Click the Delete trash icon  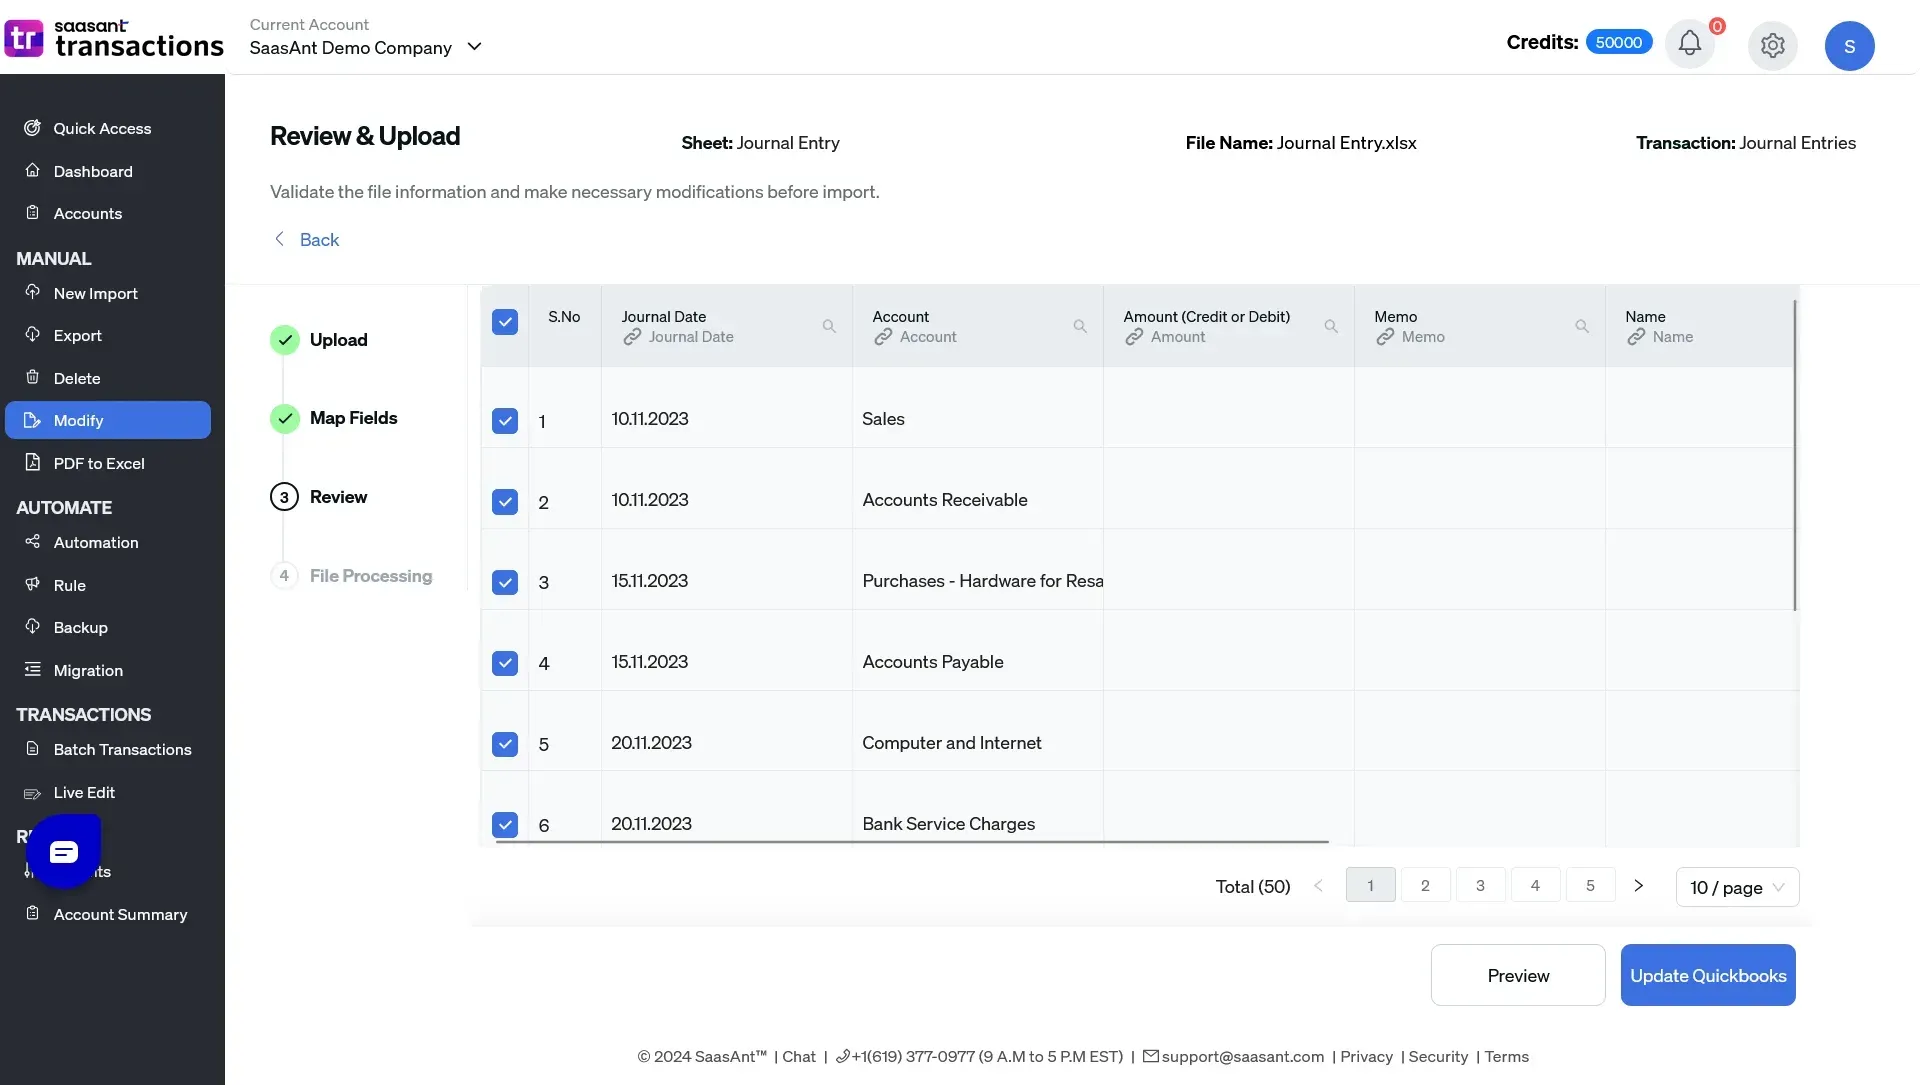click(32, 377)
